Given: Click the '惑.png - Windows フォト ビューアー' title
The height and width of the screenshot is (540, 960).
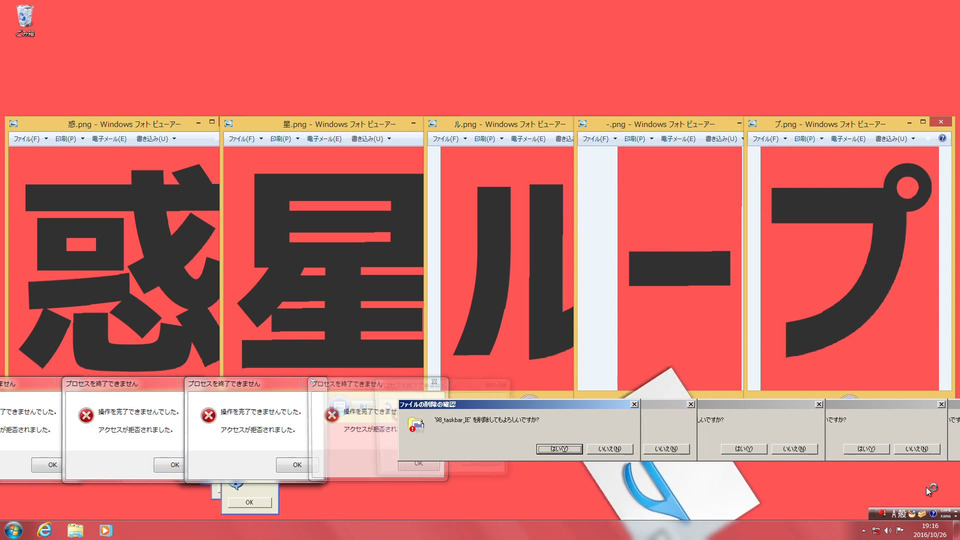Looking at the screenshot, I should coord(124,124).
